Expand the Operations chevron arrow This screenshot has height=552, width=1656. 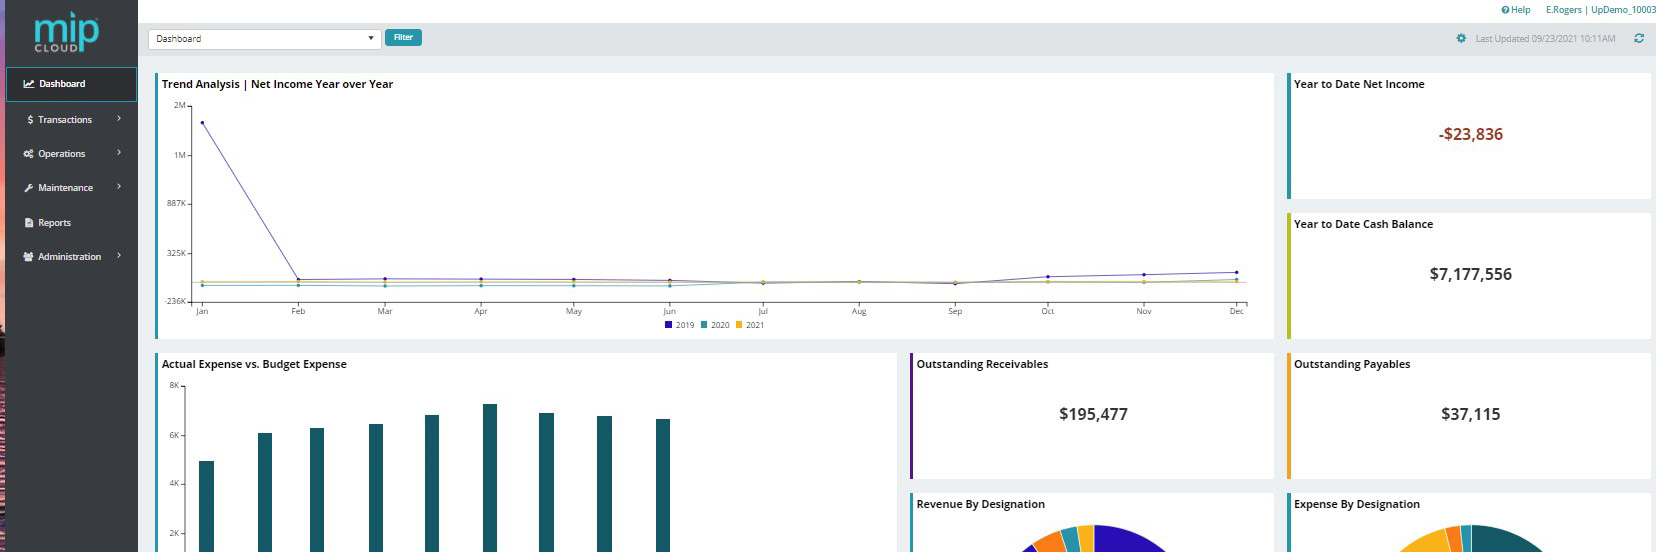119,153
